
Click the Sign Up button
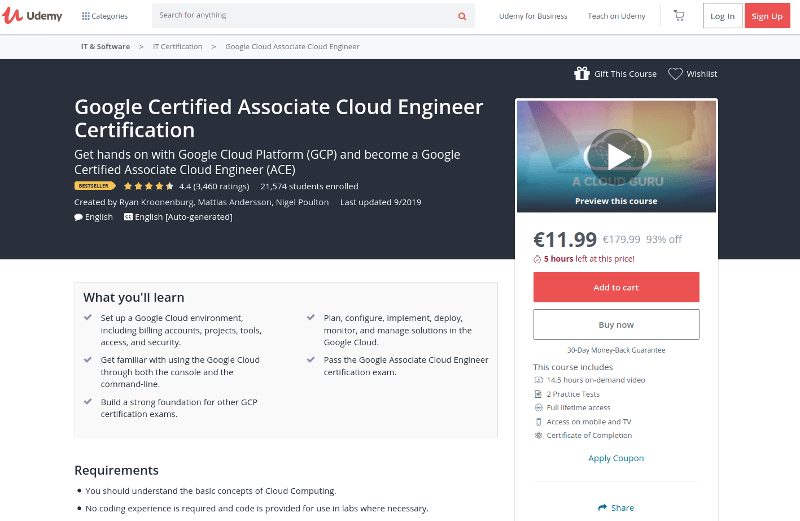coord(767,16)
